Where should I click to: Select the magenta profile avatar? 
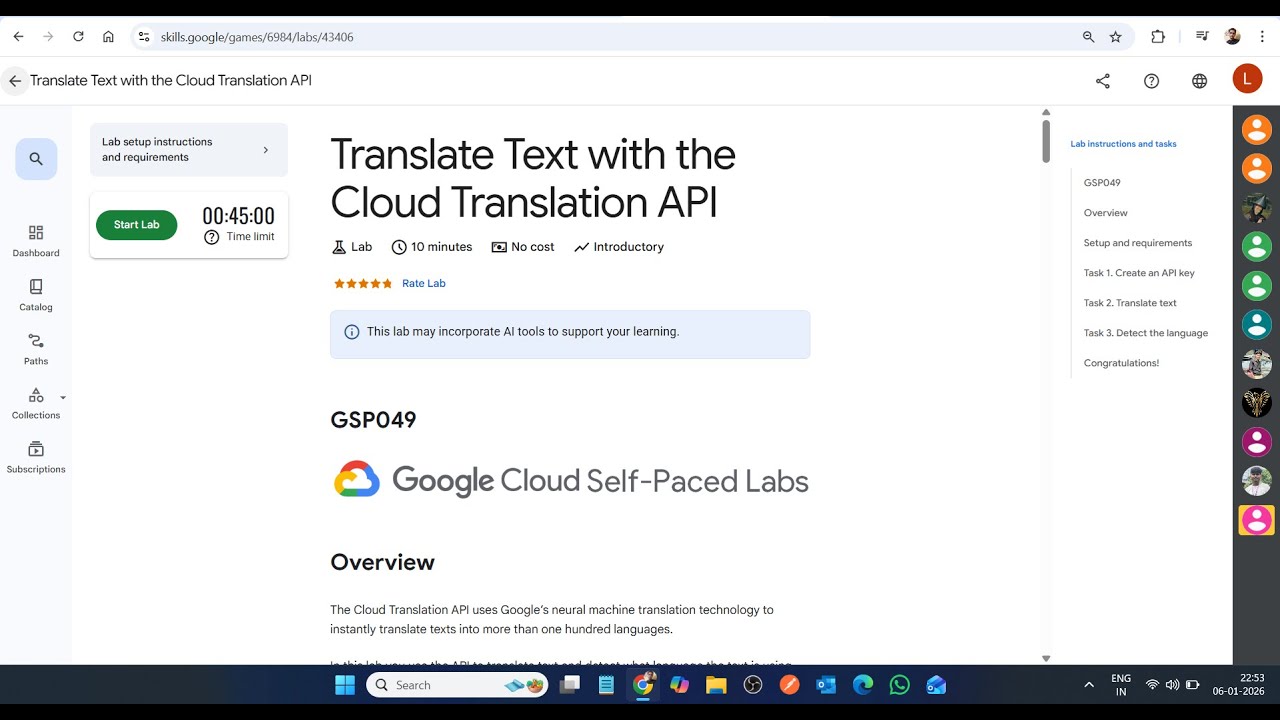click(1257, 442)
